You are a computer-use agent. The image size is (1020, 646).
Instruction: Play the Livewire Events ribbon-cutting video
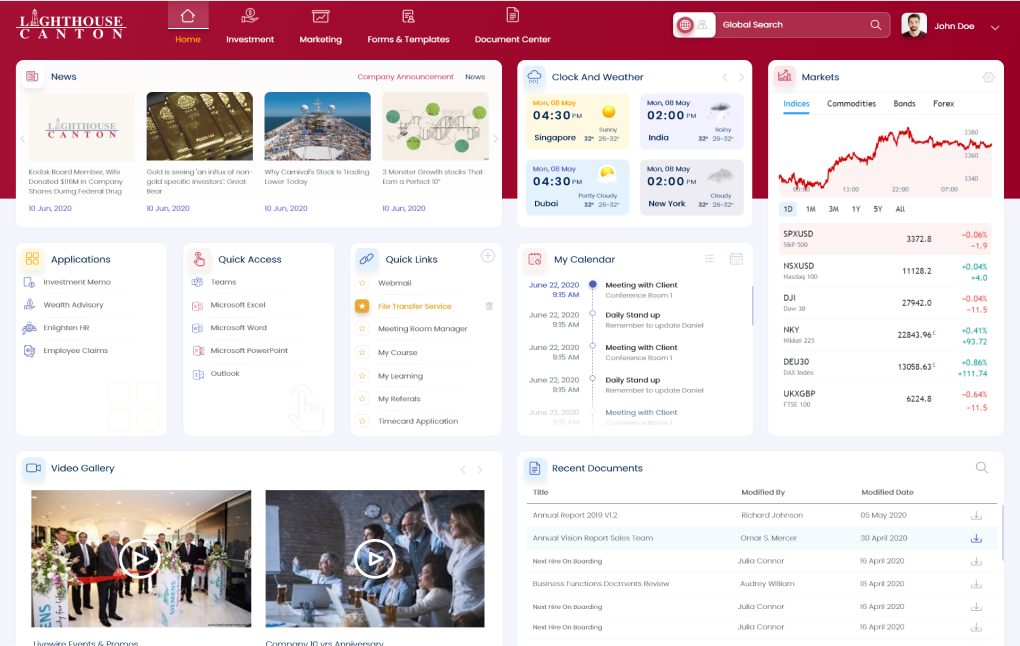[x=140, y=559]
